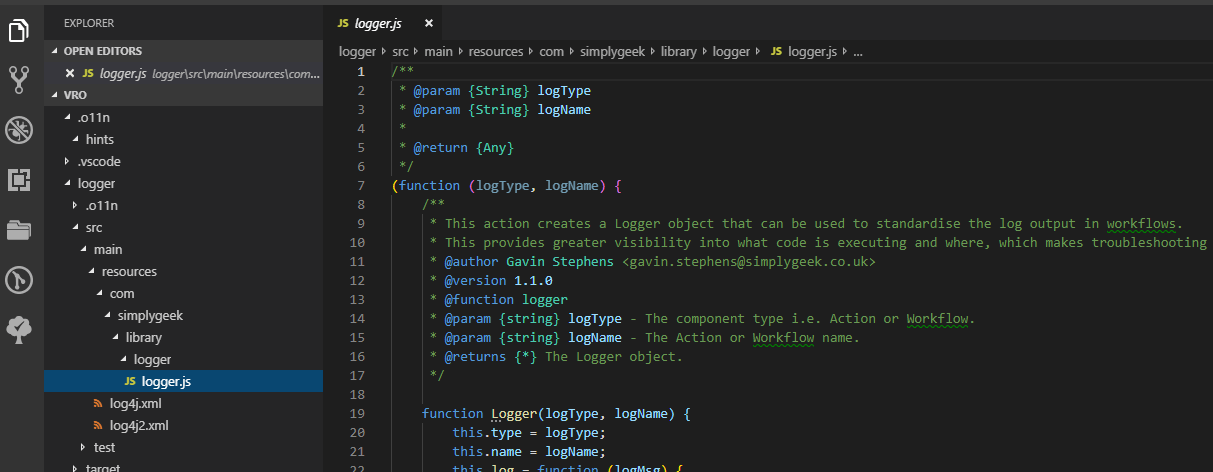Click the log4j.xml file icon
Screen dimensions: 1213x472
coord(98,403)
